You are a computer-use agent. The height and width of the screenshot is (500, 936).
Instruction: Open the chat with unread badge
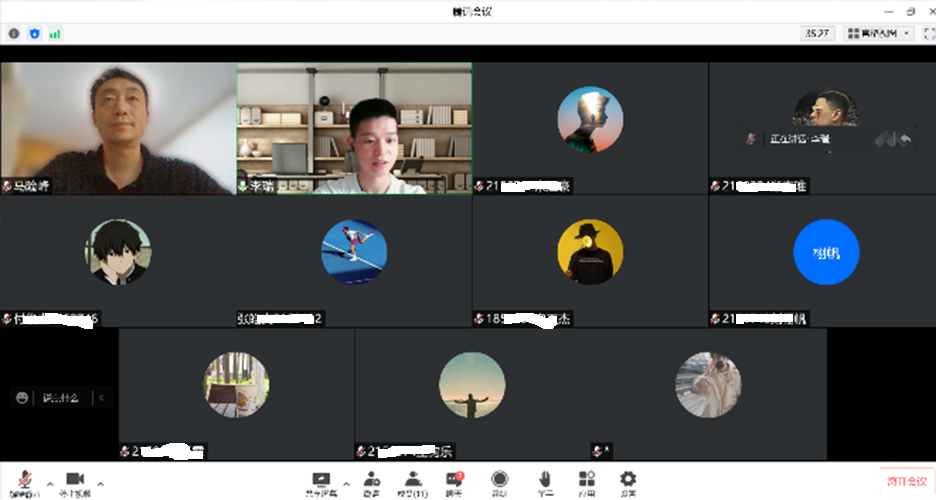[x=454, y=483]
